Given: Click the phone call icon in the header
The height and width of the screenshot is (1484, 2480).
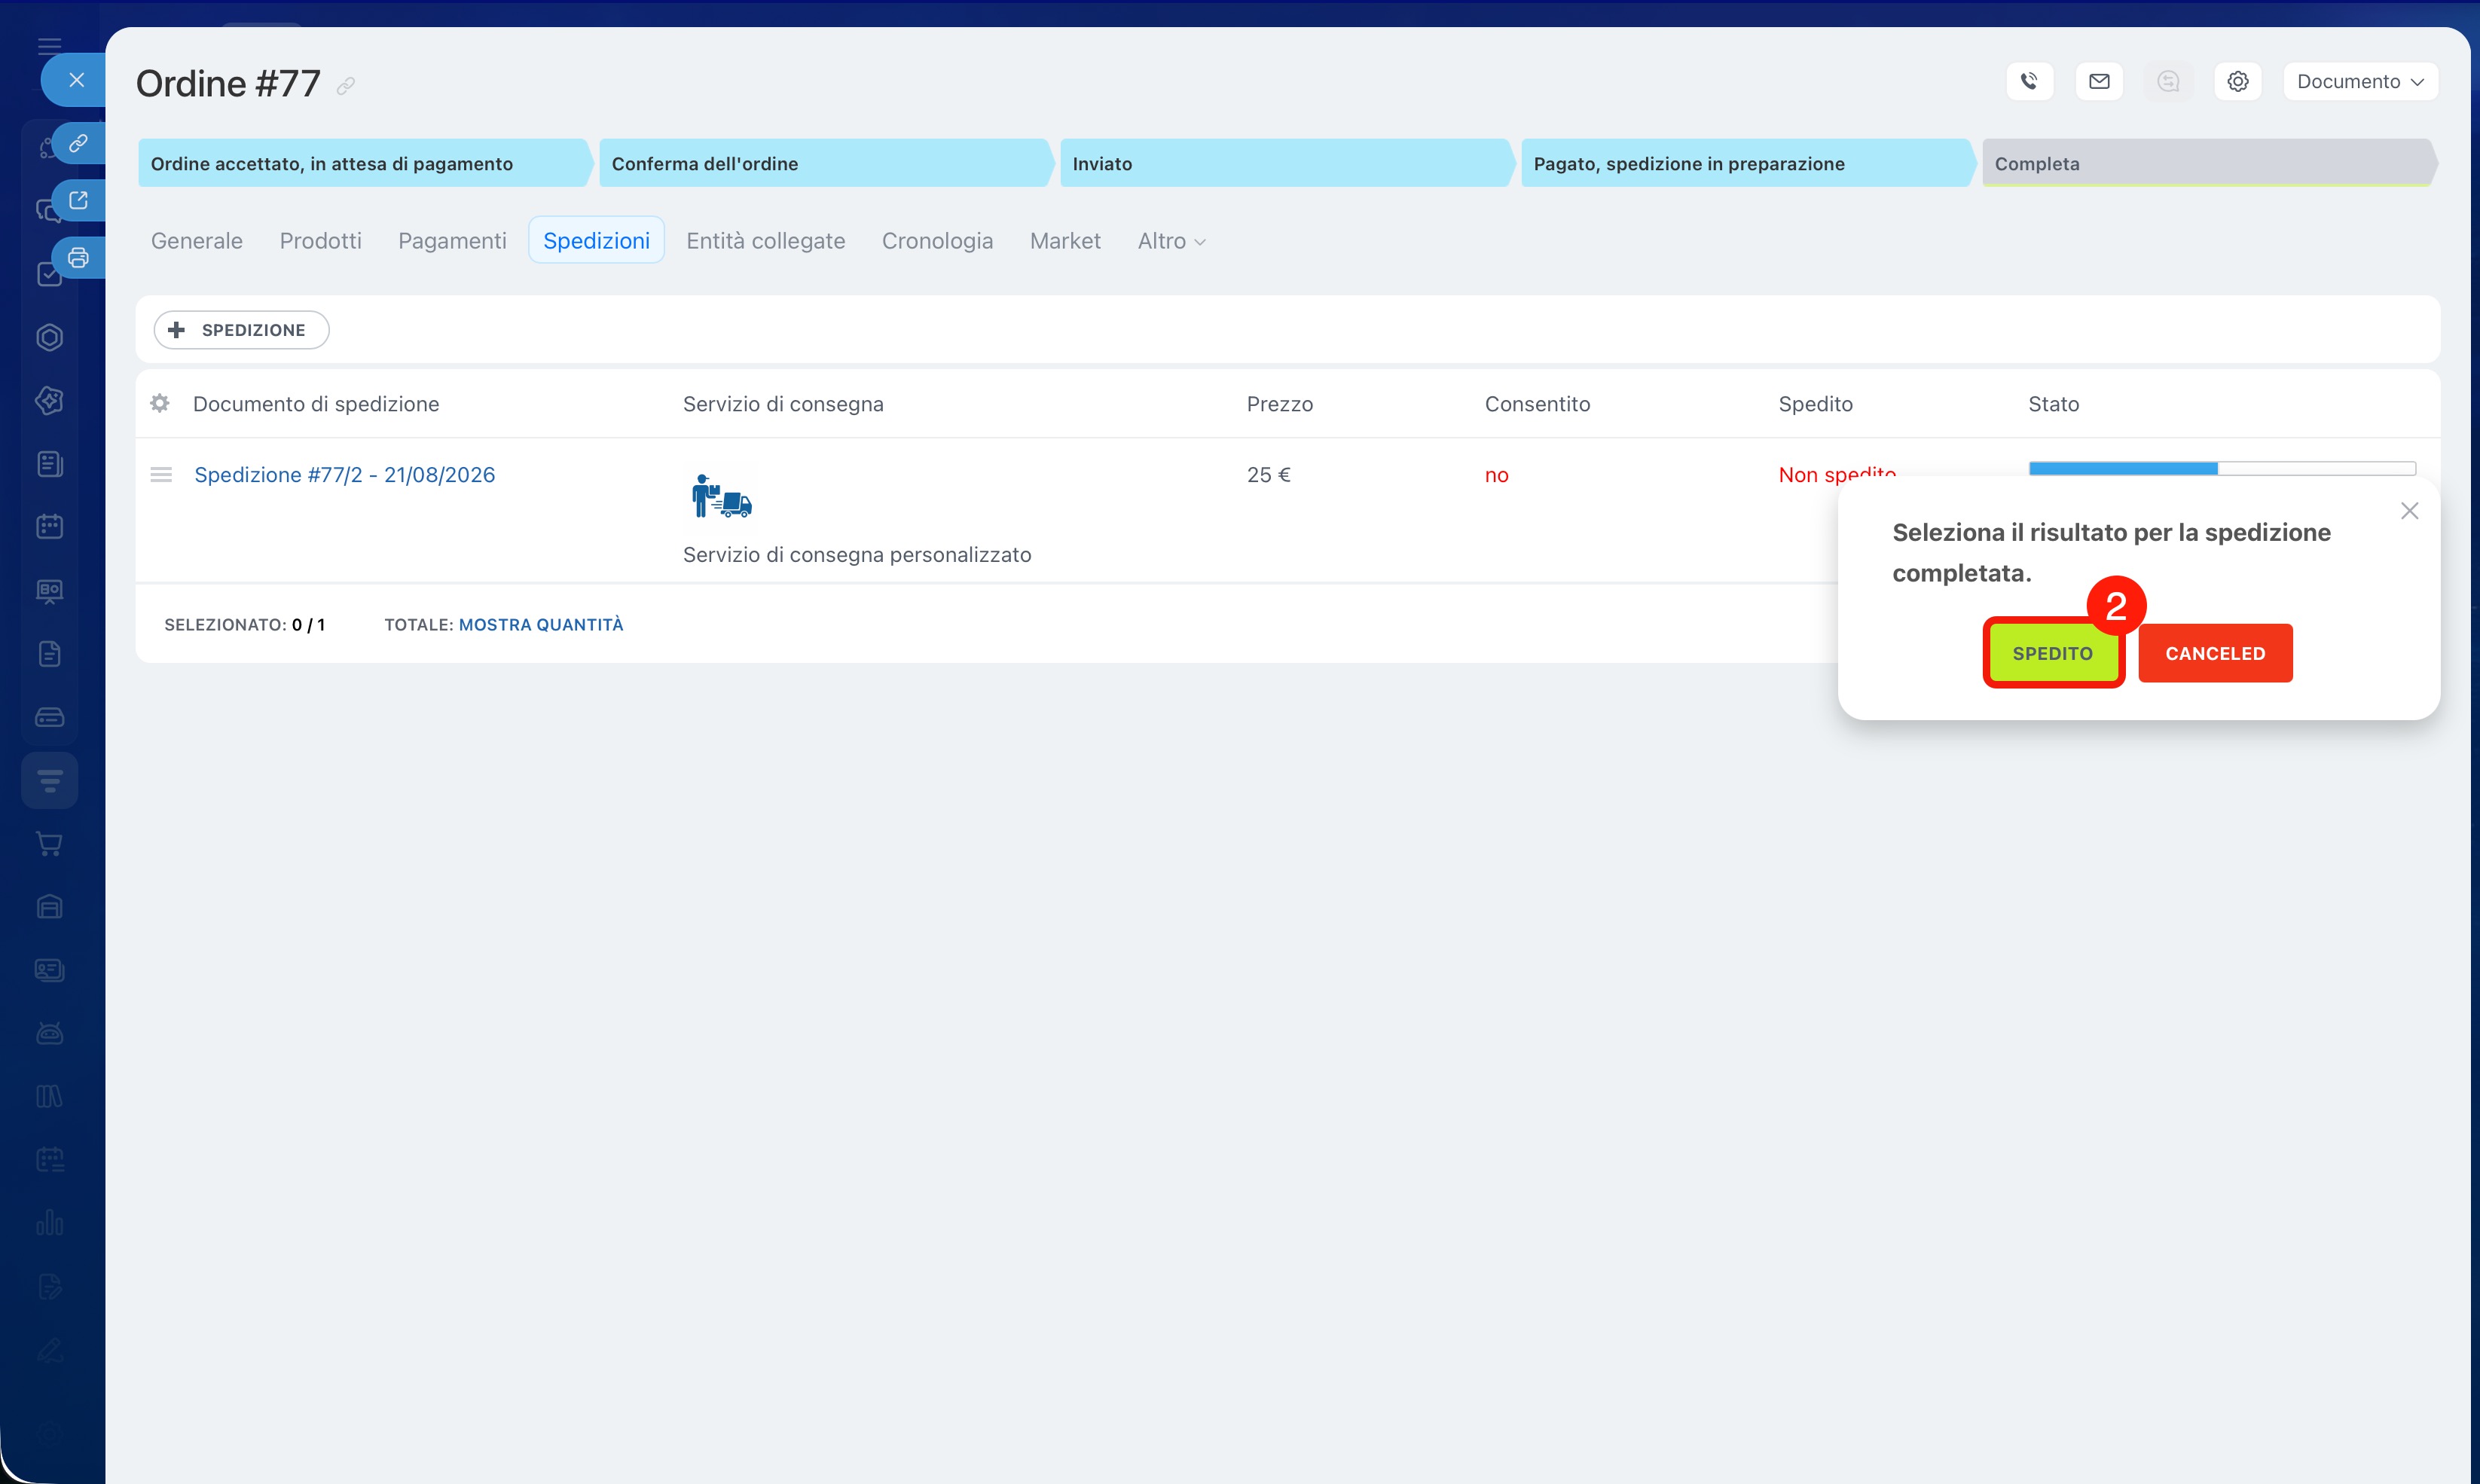Looking at the screenshot, I should (2029, 81).
